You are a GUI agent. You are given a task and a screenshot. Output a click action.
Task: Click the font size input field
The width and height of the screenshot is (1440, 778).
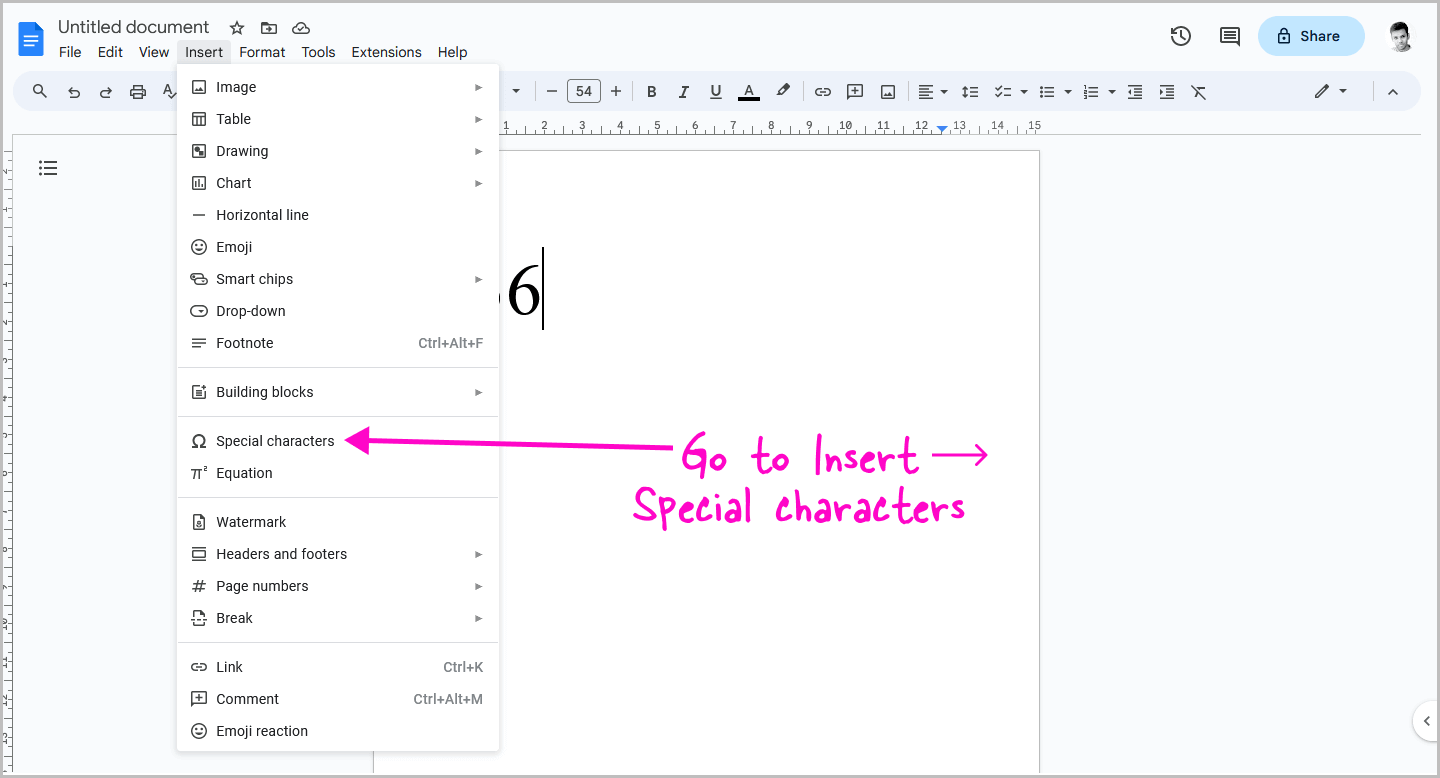click(x=584, y=91)
